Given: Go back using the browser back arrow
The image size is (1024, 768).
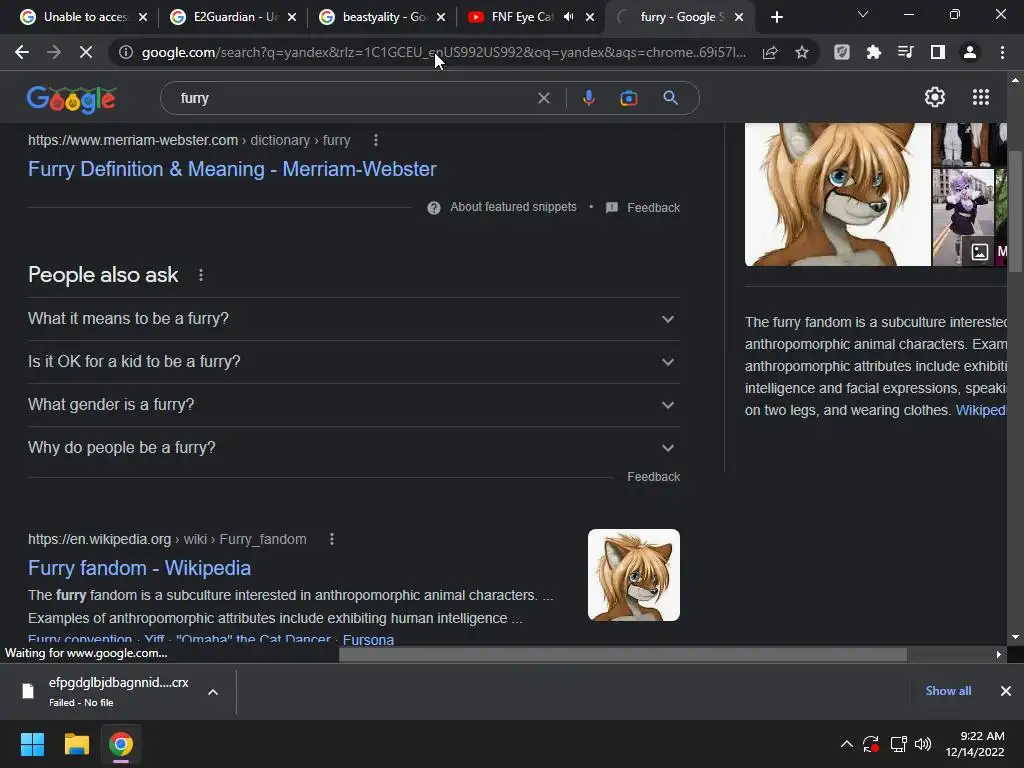Looking at the screenshot, I should [22, 52].
